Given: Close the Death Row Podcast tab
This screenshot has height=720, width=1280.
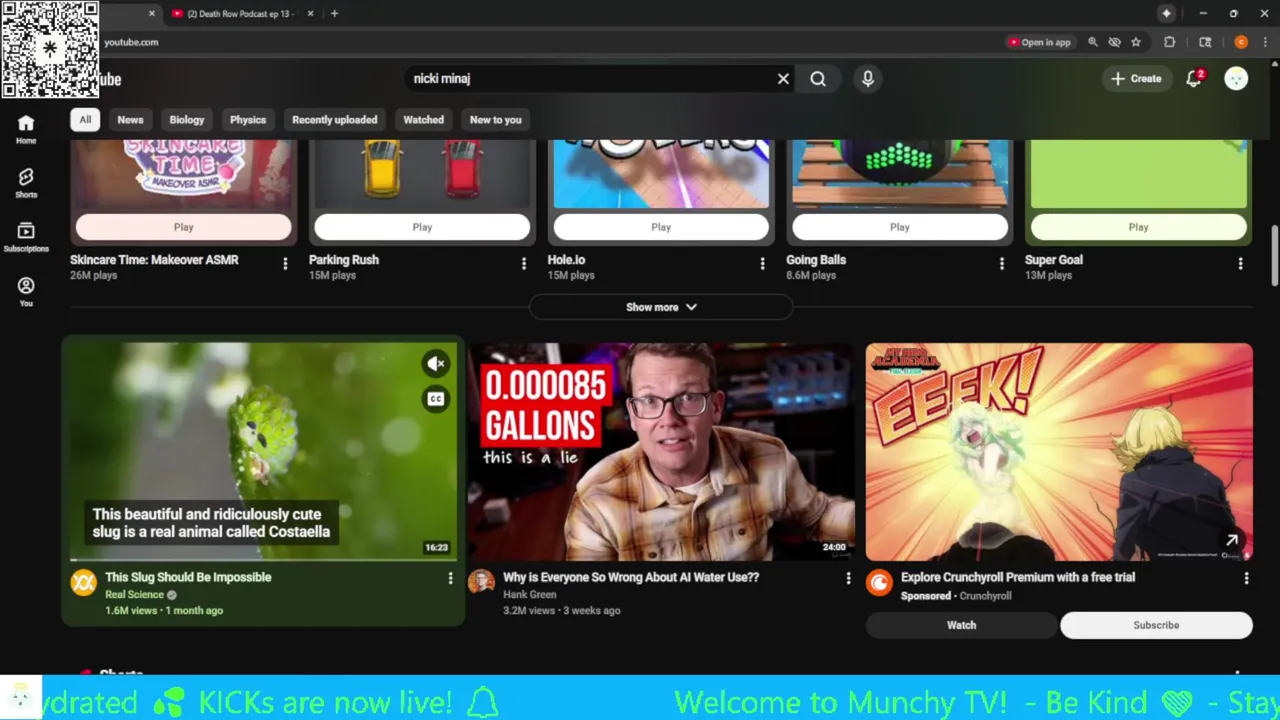Looking at the screenshot, I should pyautogui.click(x=310, y=14).
